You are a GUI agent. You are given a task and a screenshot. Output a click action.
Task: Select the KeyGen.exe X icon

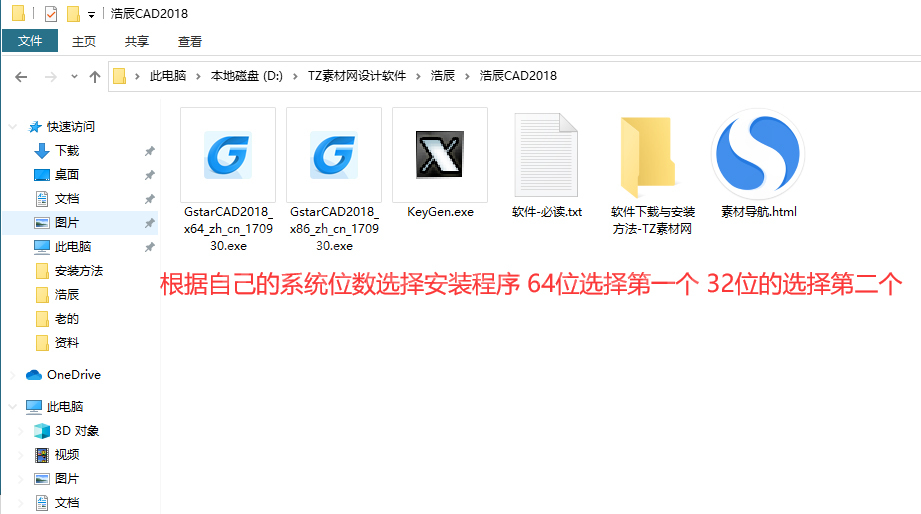coord(440,154)
